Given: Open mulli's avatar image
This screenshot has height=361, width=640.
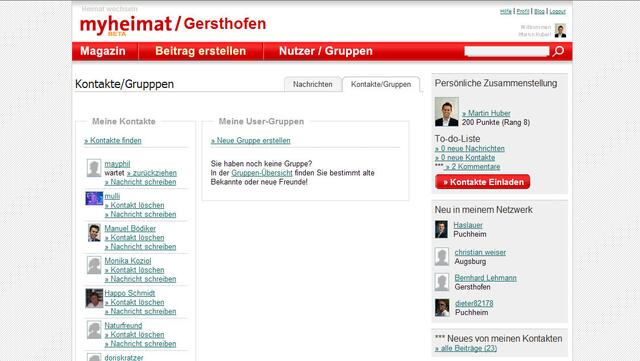Looking at the screenshot, I should coord(94,198).
